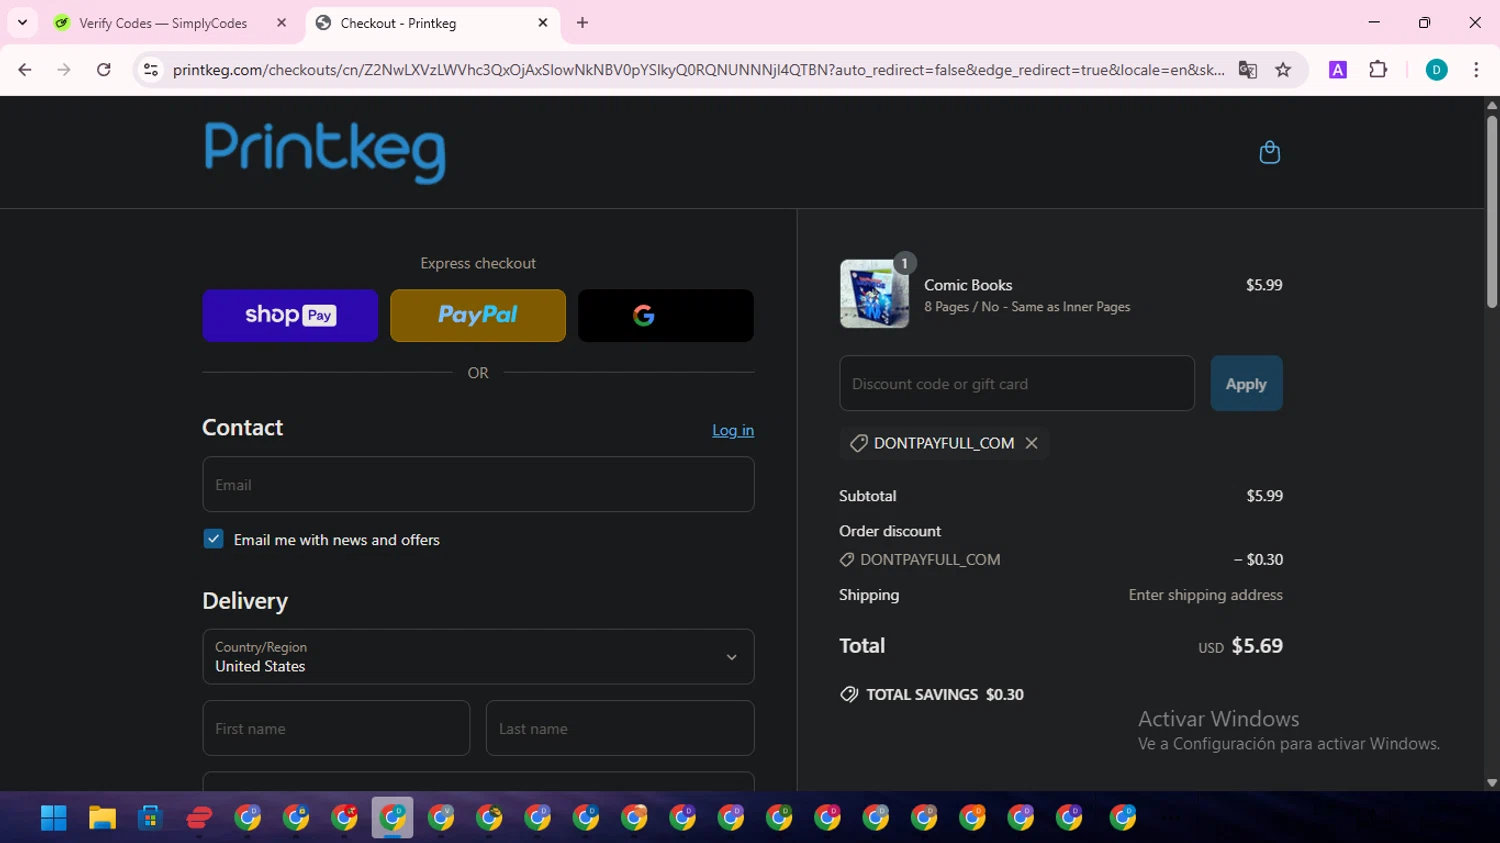Open the Country/Region dropdown
The width and height of the screenshot is (1500, 843).
click(478, 657)
